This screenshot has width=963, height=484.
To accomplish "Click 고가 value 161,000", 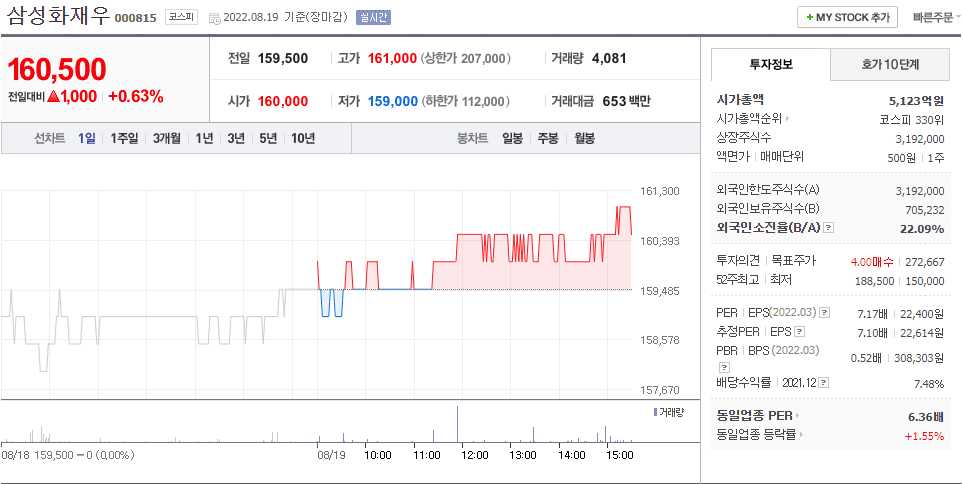I will 392,59.
